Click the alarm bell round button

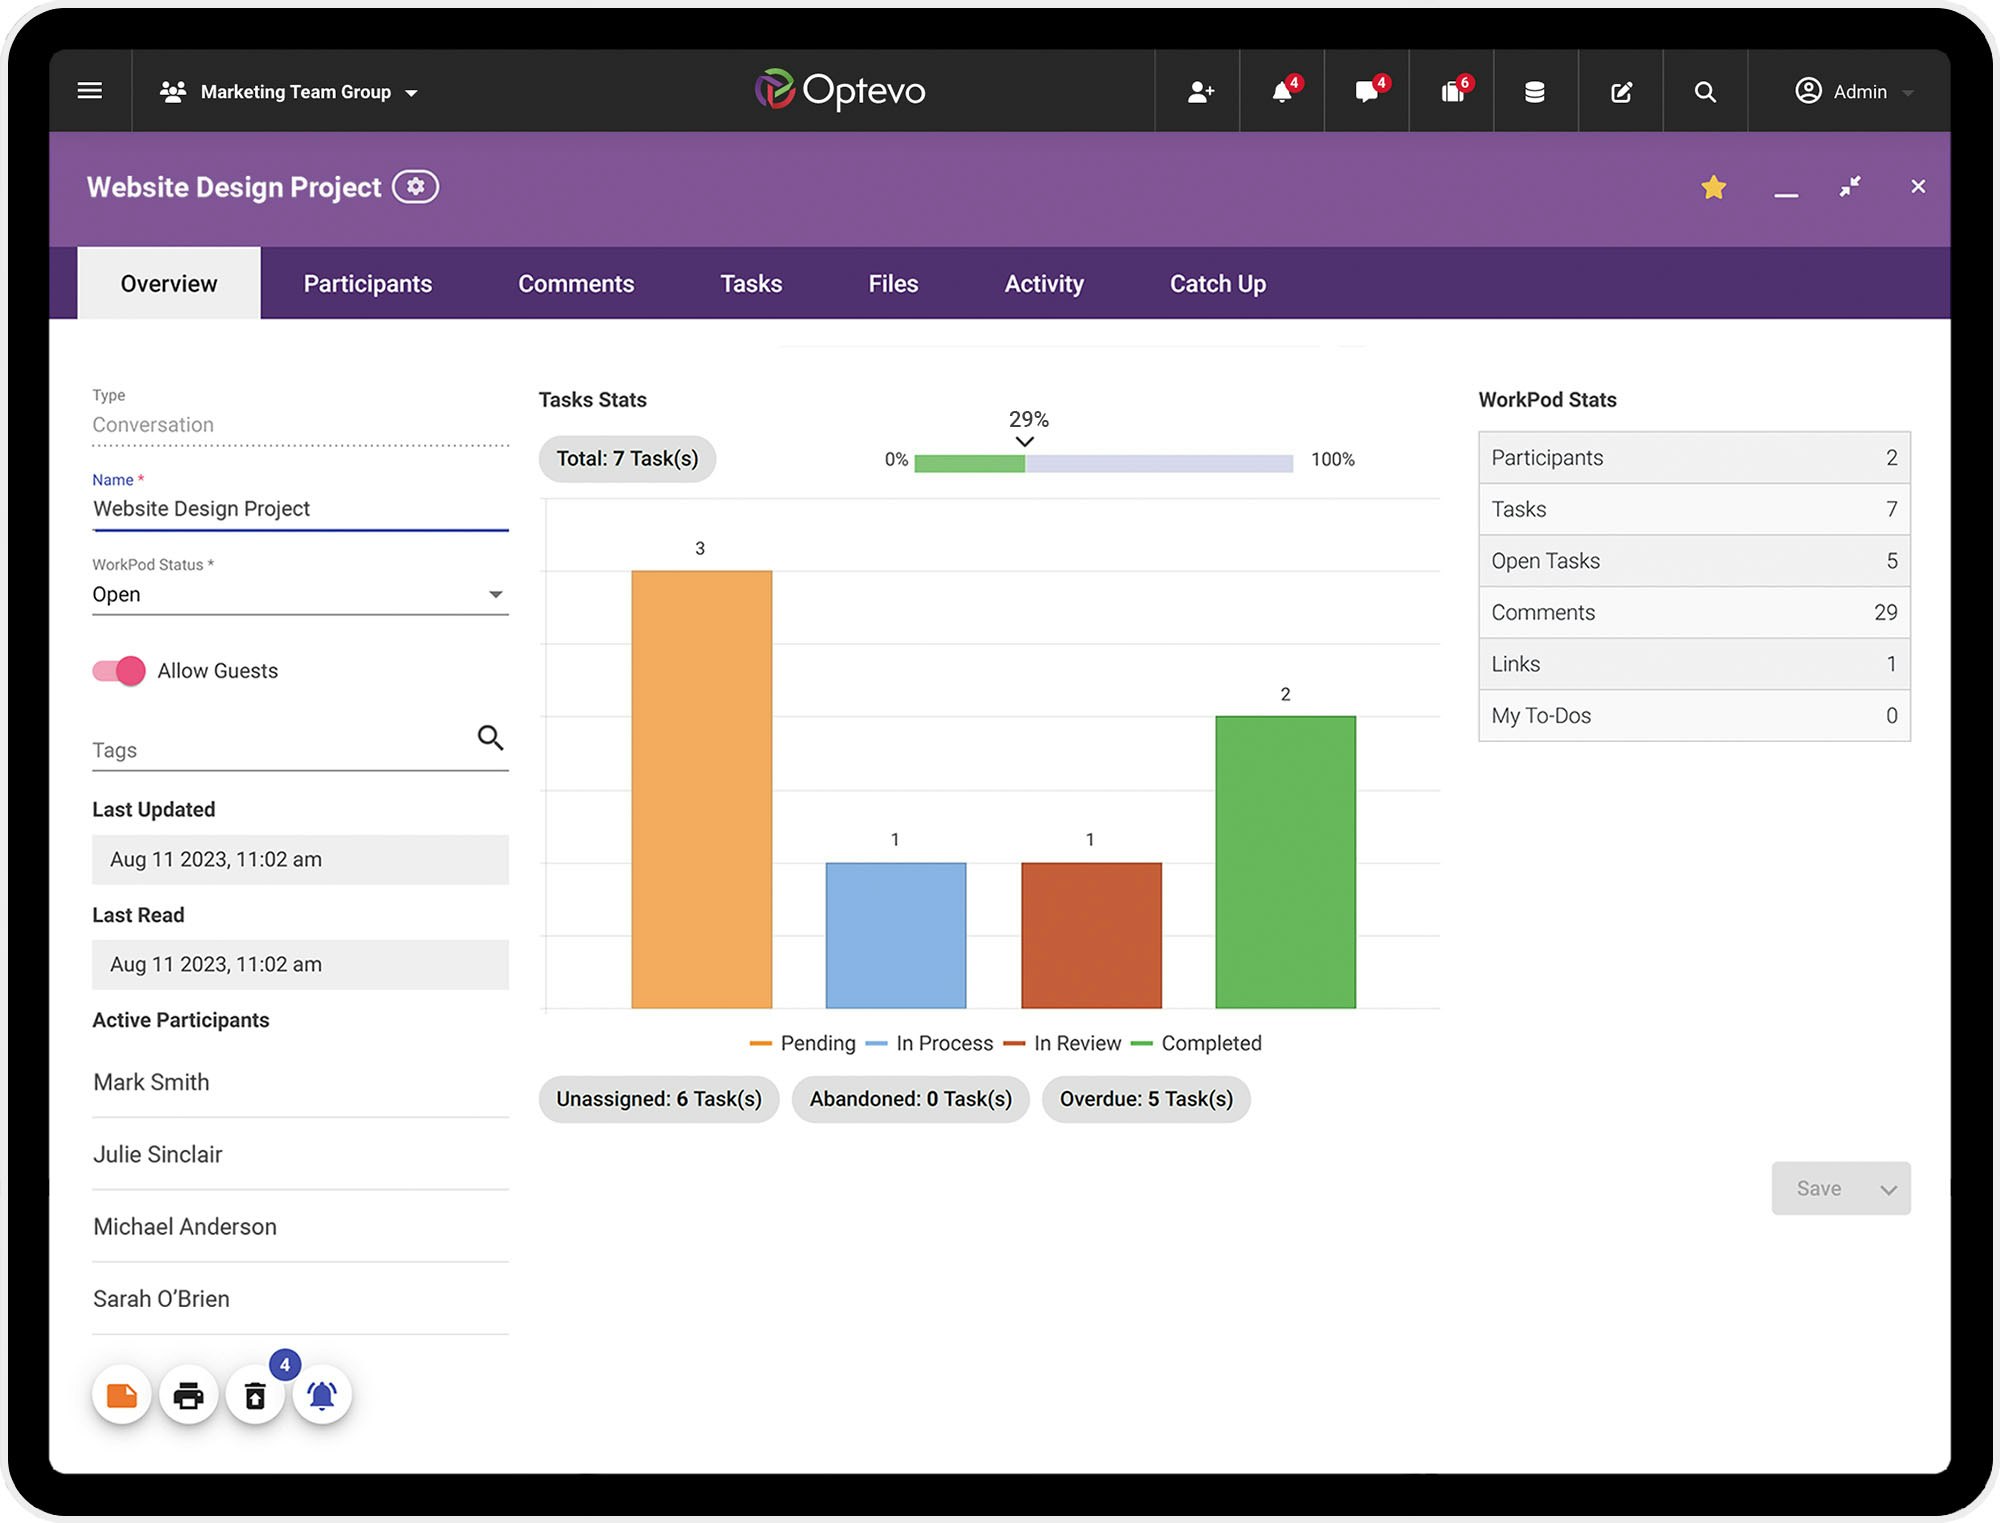click(321, 1395)
